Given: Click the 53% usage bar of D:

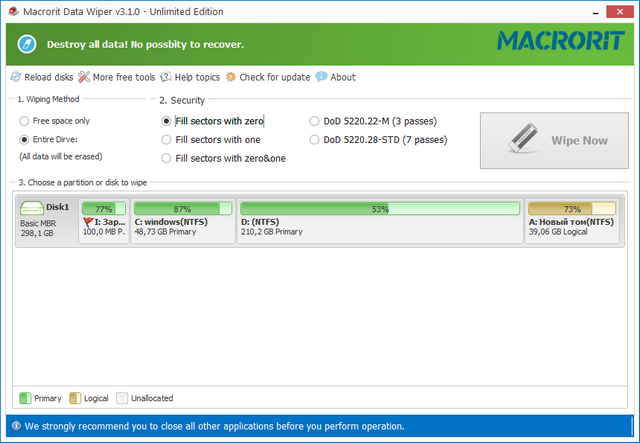Looking at the screenshot, I should click(x=380, y=209).
